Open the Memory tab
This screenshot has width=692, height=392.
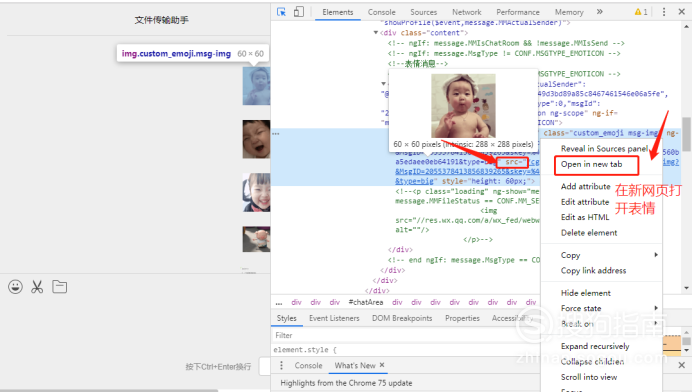(569, 12)
